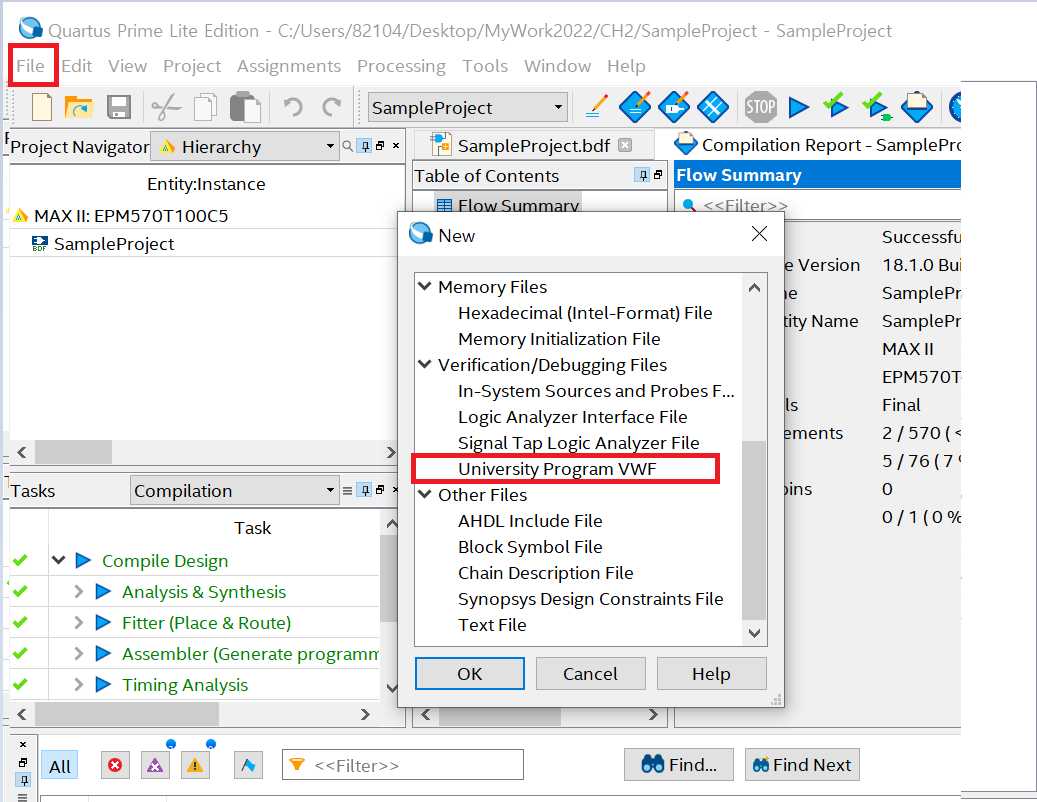This screenshot has height=802, width=1037.
Task: Click the Stop Processing icon
Action: [761, 106]
